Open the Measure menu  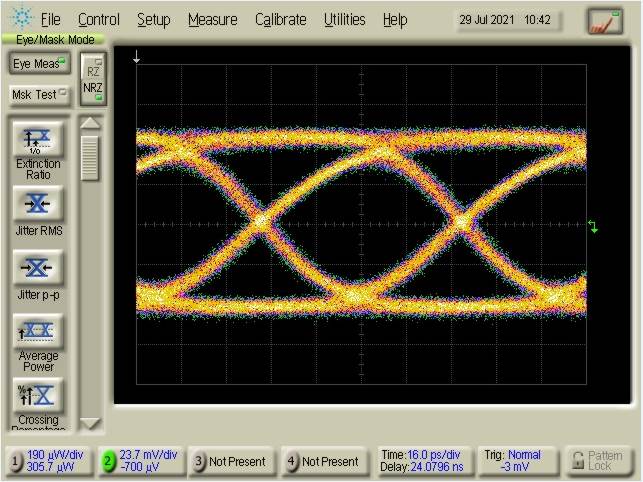click(x=212, y=20)
